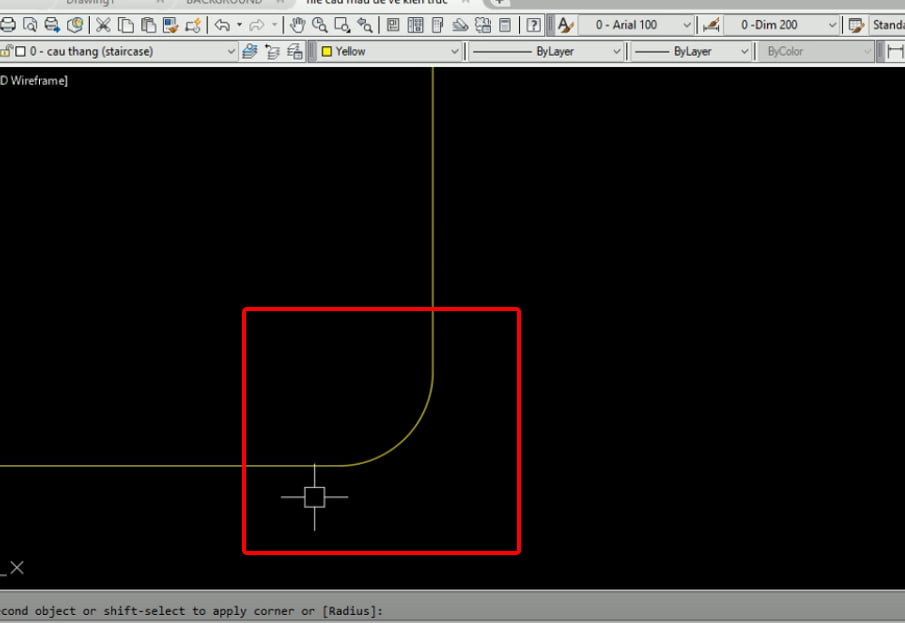Select Zoom Realtime magnifier
The width and height of the screenshot is (905, 623).
[320, 25]
